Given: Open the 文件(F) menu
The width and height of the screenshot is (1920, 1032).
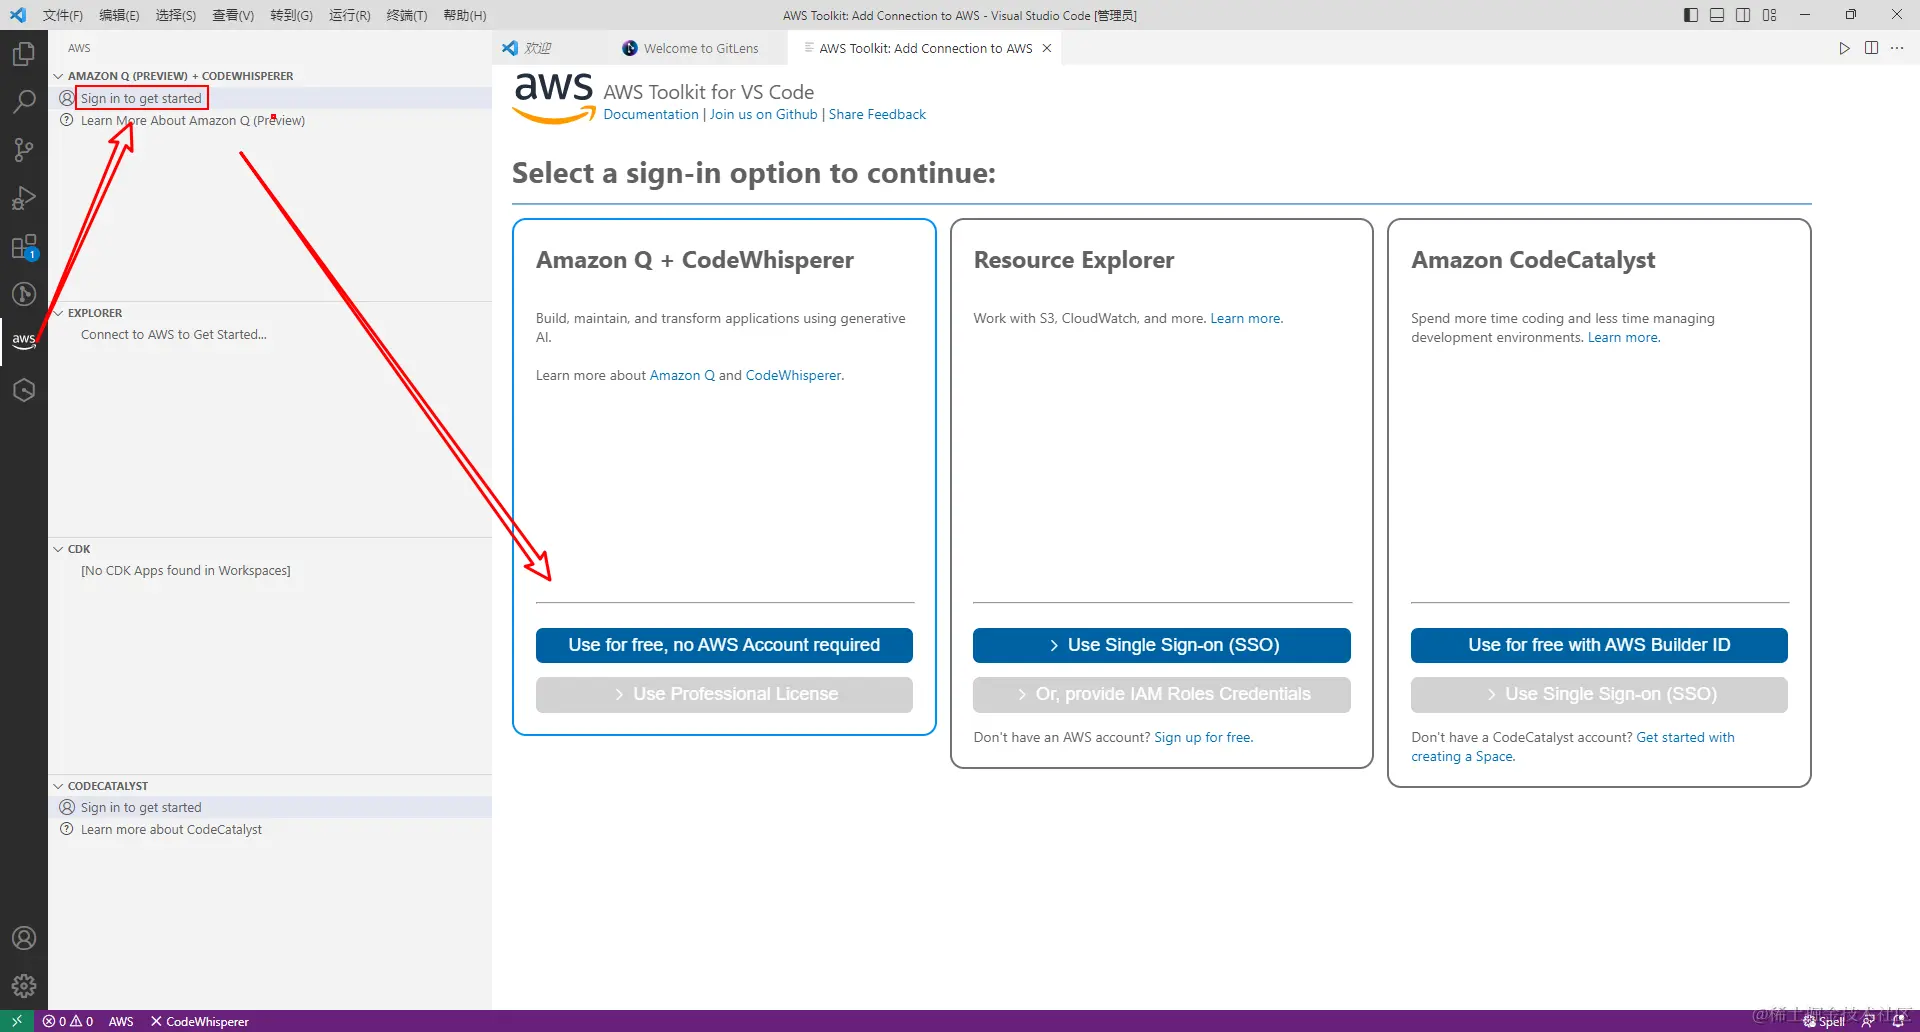Looking at the screenshot, I should coord(63,15).
